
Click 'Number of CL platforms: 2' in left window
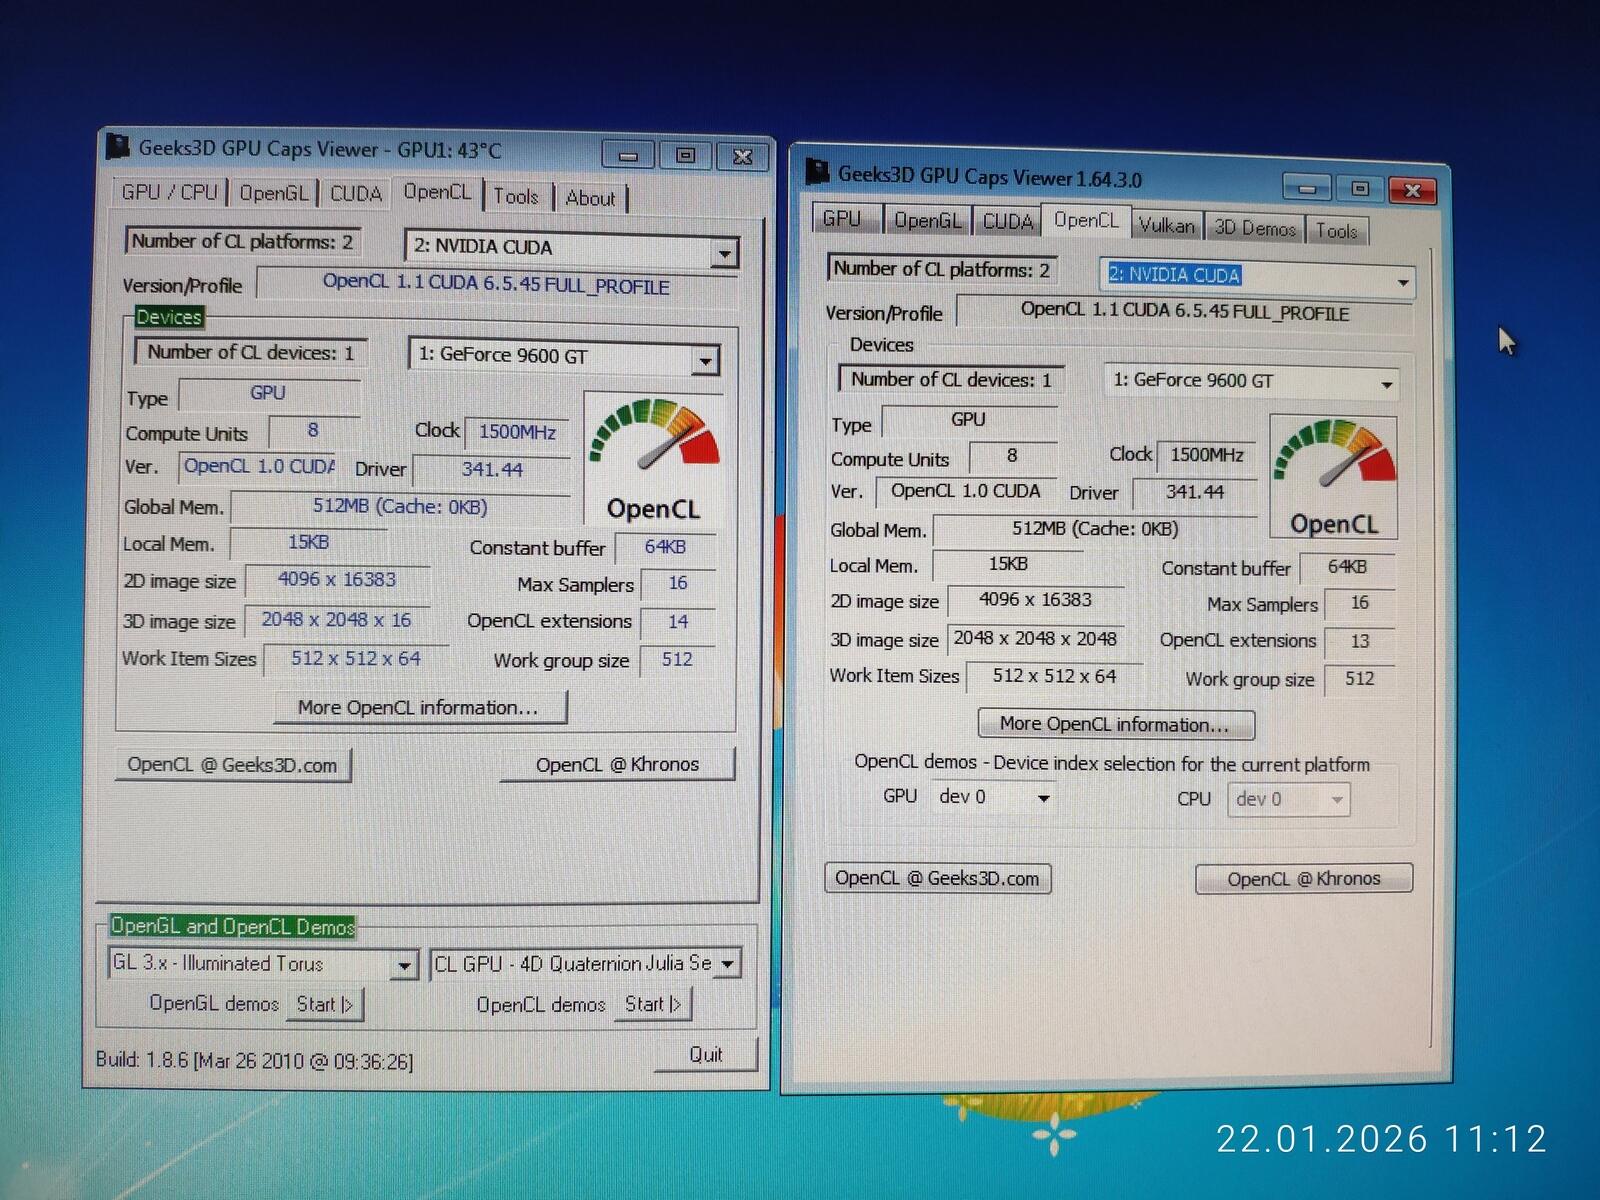(242, 241)
